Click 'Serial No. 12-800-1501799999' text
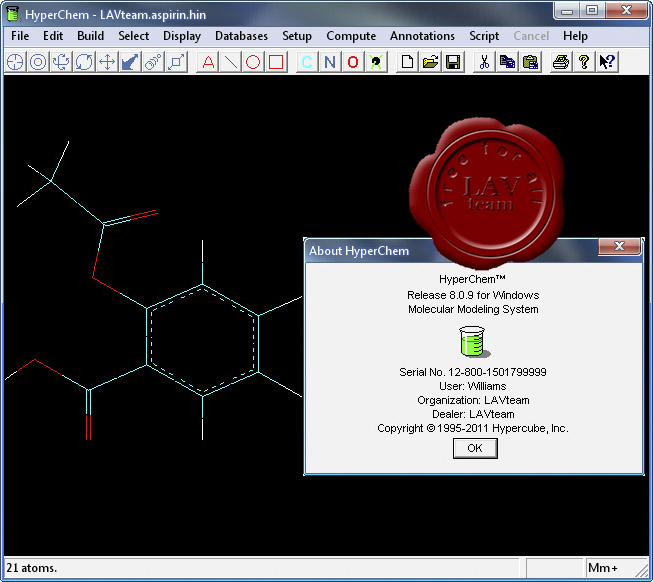The width and height of the screenshot is (653, 582). pyautogui.click(x=473, y=372)
